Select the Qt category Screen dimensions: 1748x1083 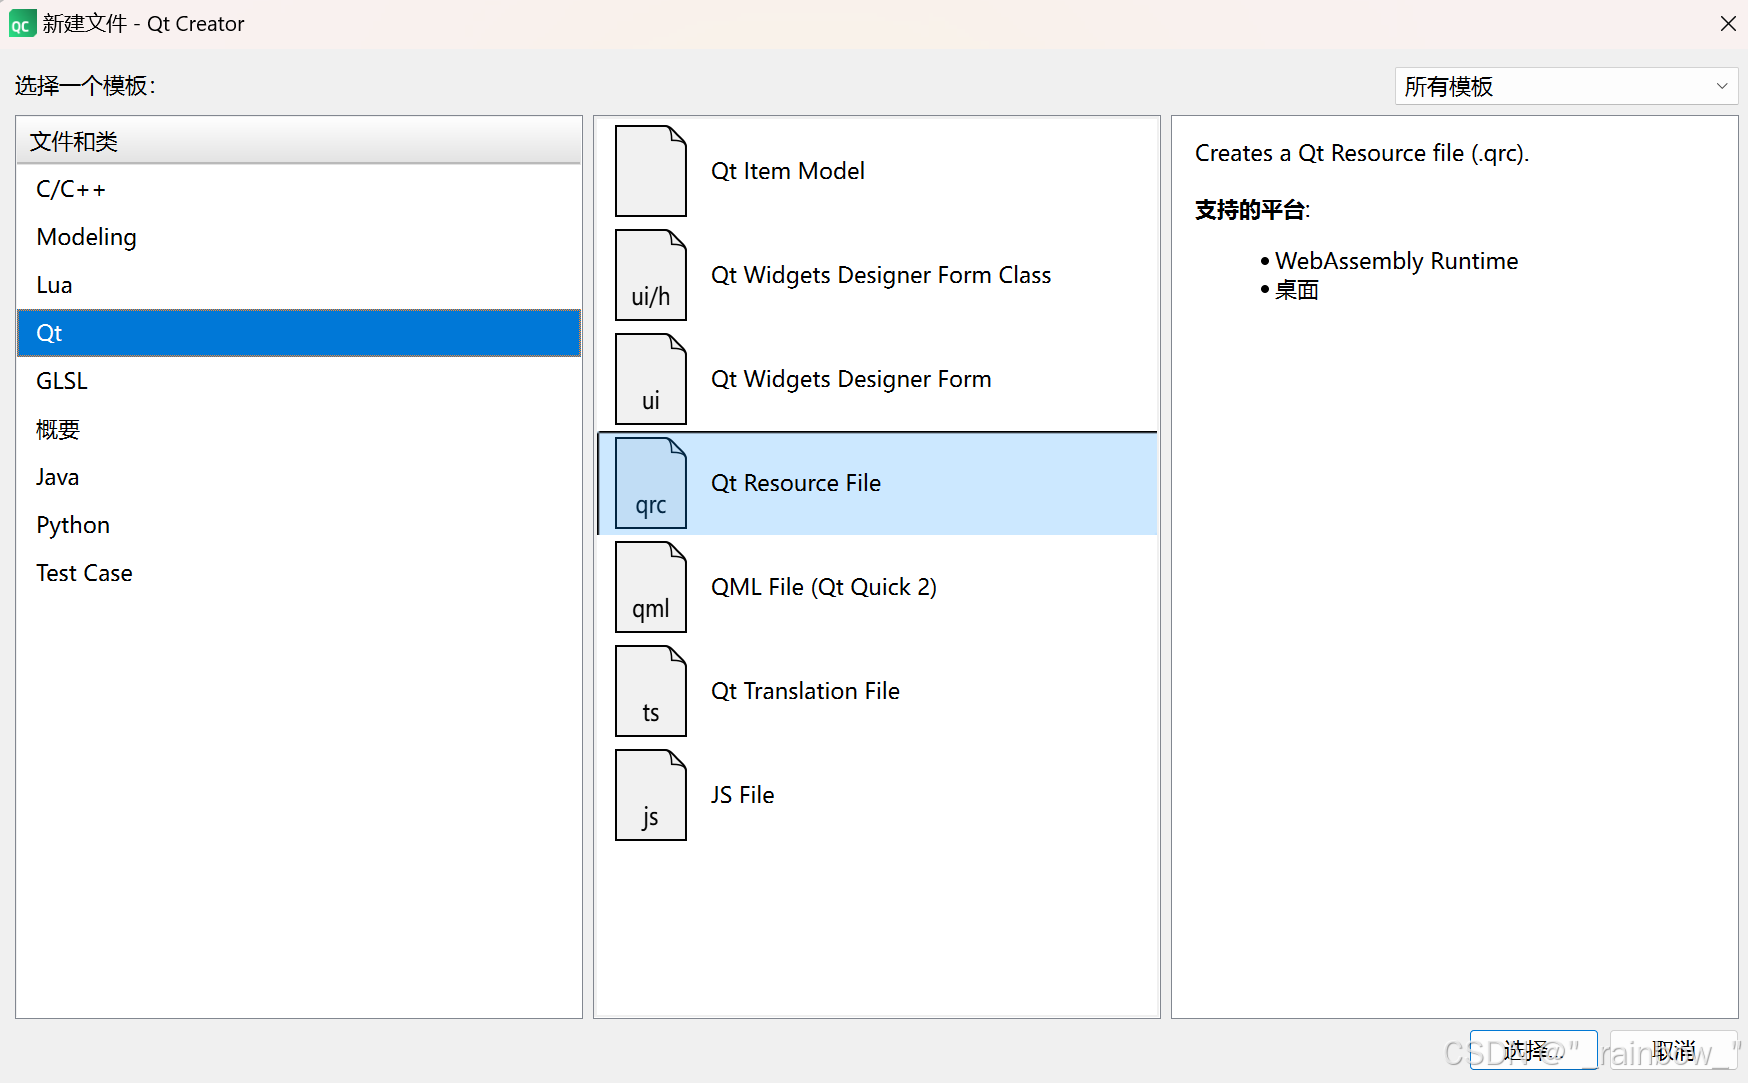[299, 333]
